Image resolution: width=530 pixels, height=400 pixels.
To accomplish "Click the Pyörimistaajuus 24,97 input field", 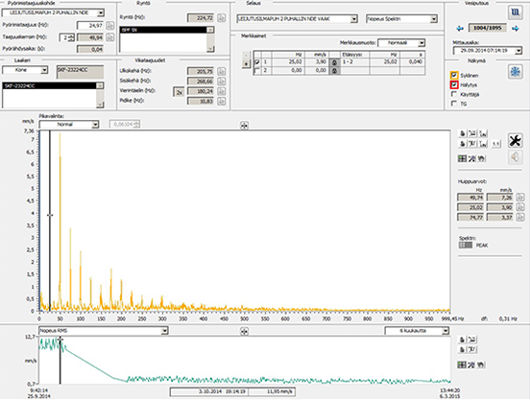I will coord(90,26).
